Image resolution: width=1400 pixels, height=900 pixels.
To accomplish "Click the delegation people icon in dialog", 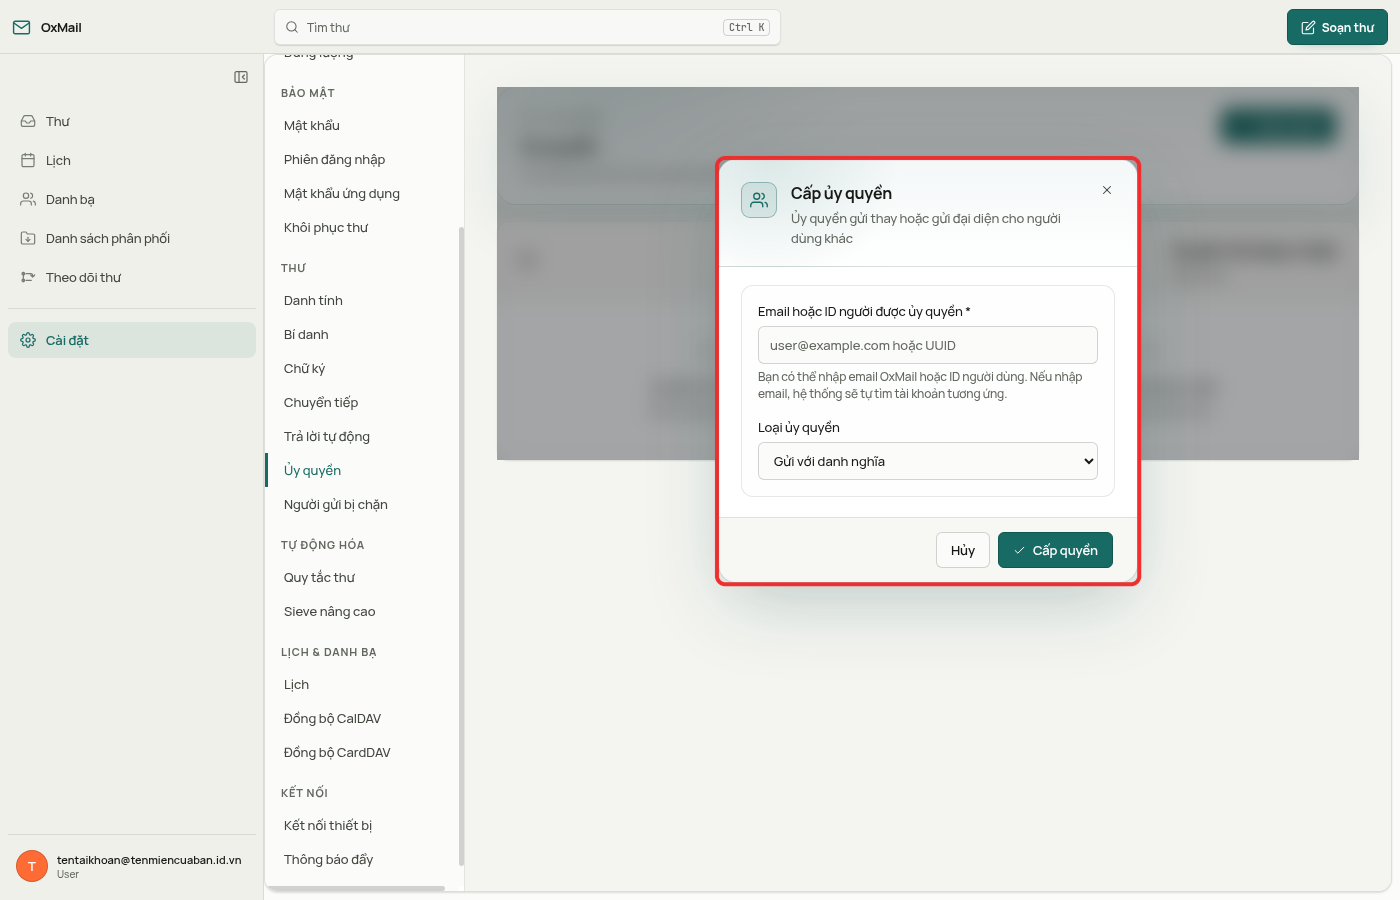I will [x=759, y=200].
